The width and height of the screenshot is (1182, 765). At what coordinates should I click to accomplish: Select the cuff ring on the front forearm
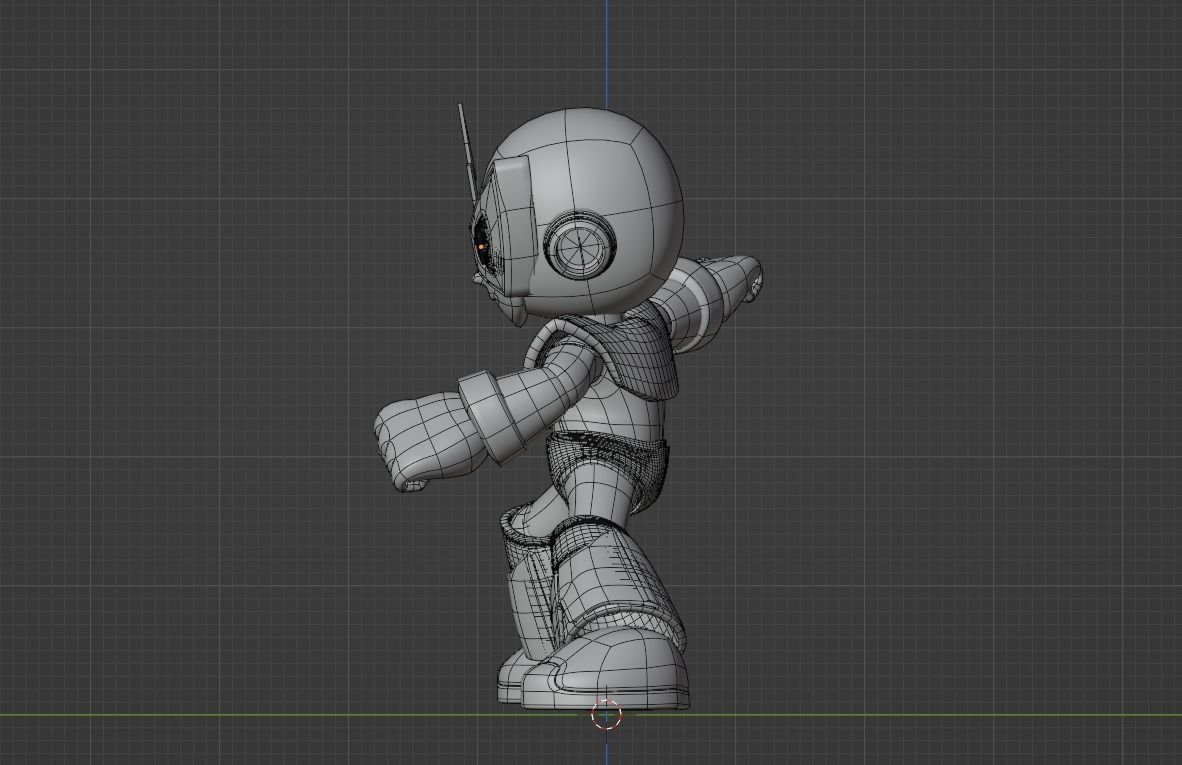click(493, 417)
